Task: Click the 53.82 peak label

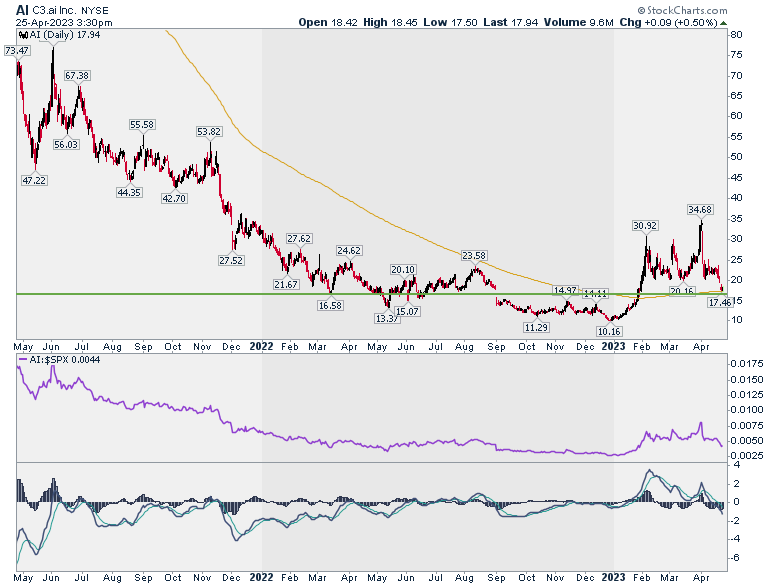Action: coord(209,131)
